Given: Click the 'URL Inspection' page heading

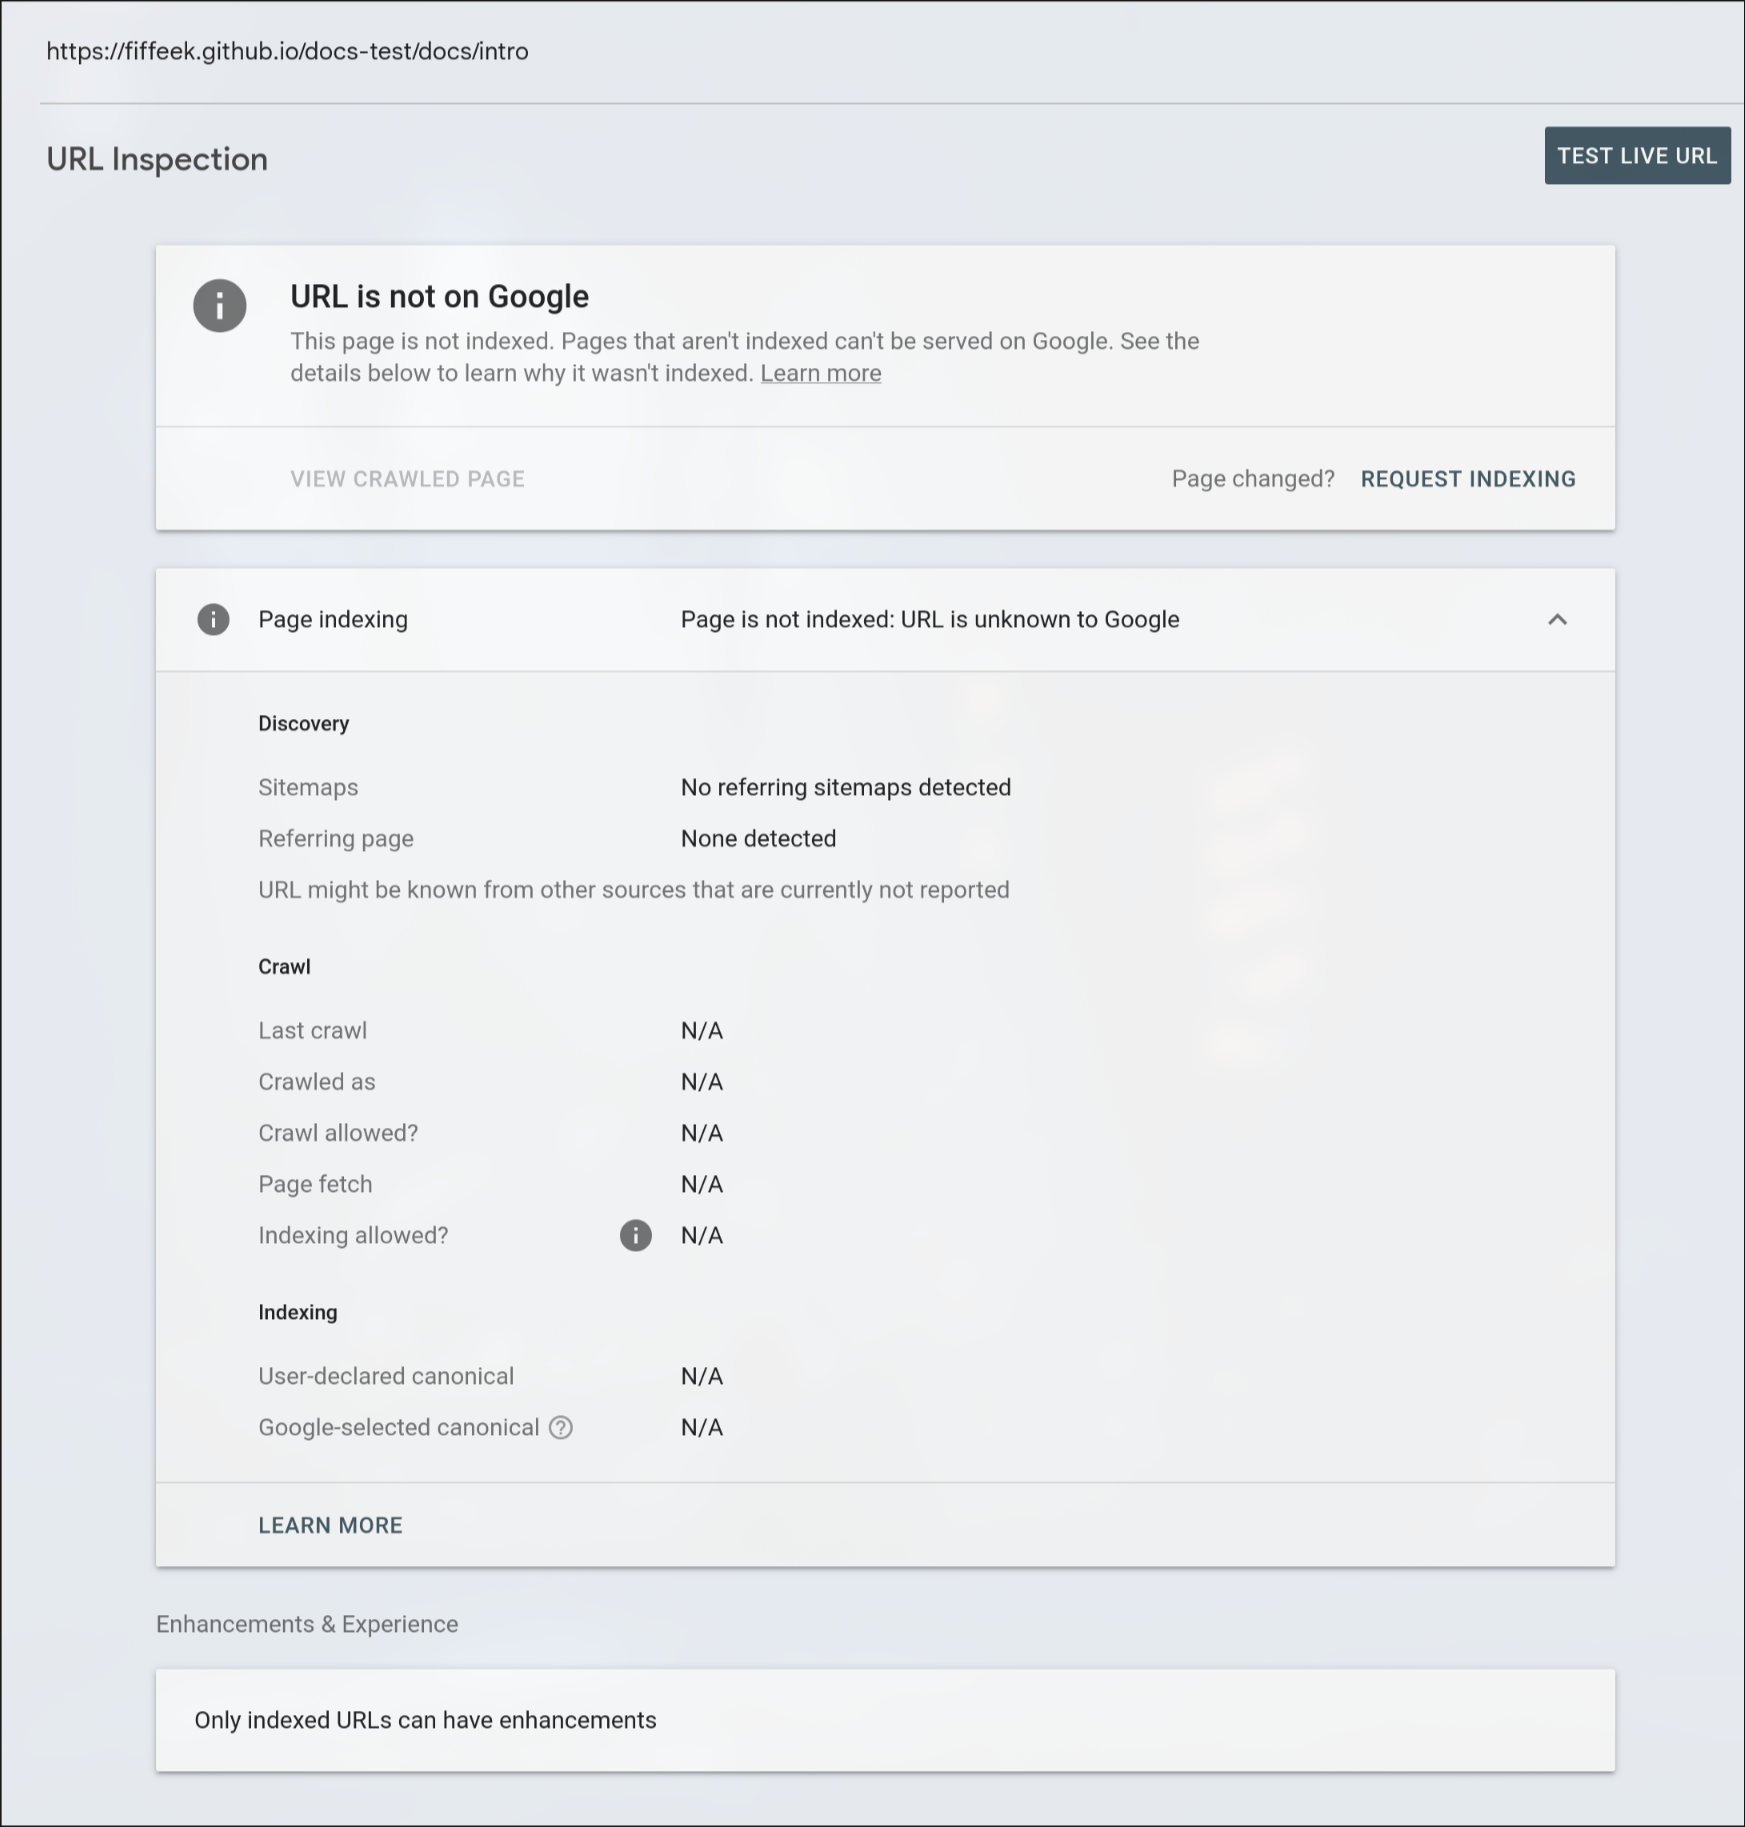Looking at the screenshot, I should (x=157, y=159).
